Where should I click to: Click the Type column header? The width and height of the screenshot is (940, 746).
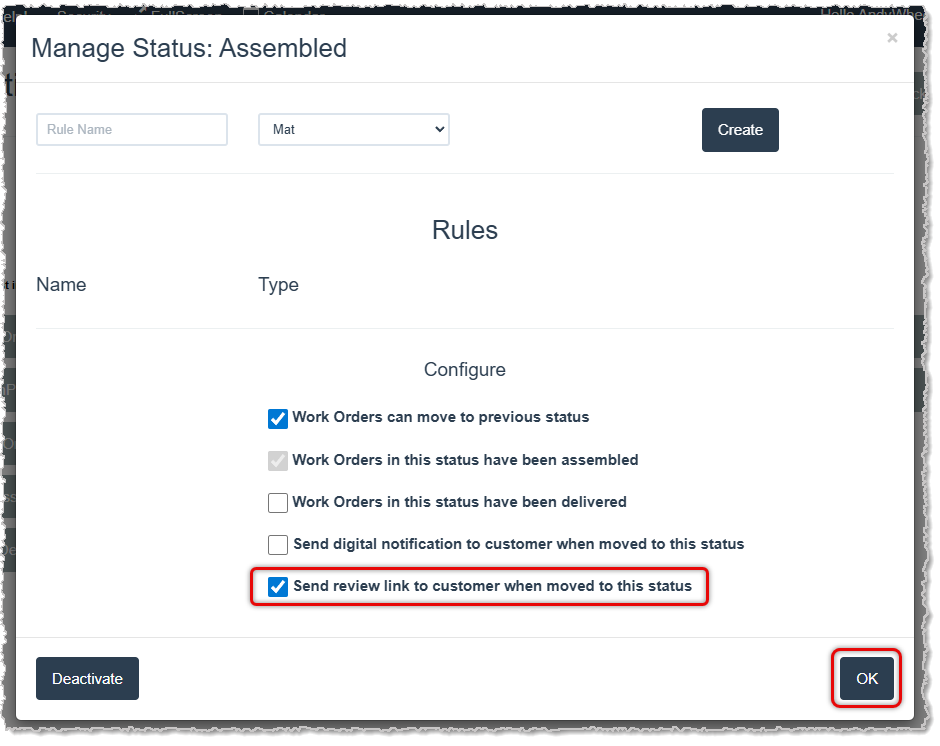click(278, 285)
